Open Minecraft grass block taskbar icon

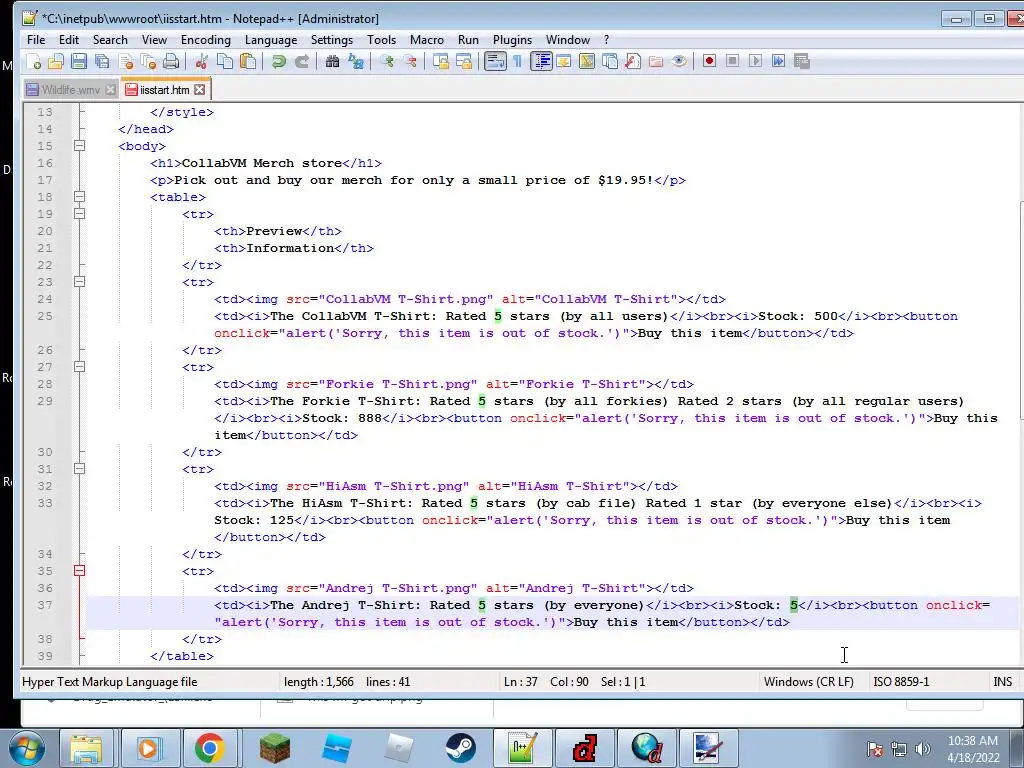click(274, 748)
